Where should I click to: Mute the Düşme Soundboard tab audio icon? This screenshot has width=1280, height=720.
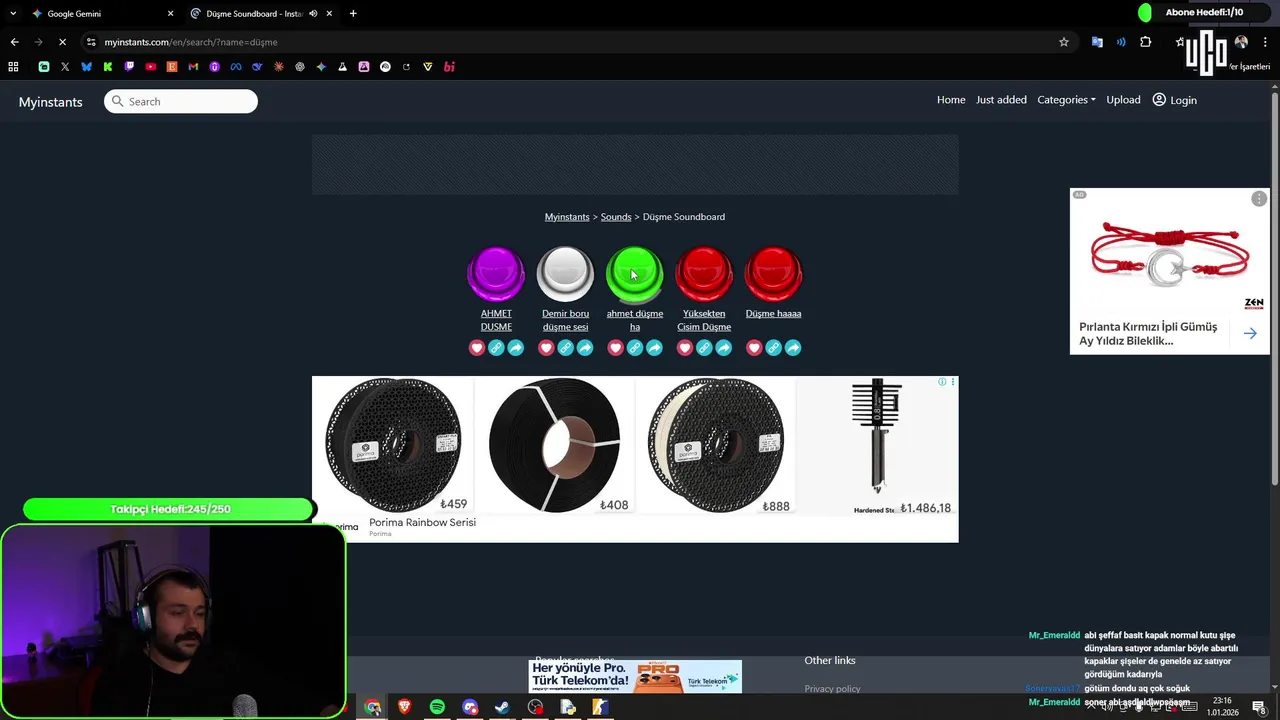313,14
